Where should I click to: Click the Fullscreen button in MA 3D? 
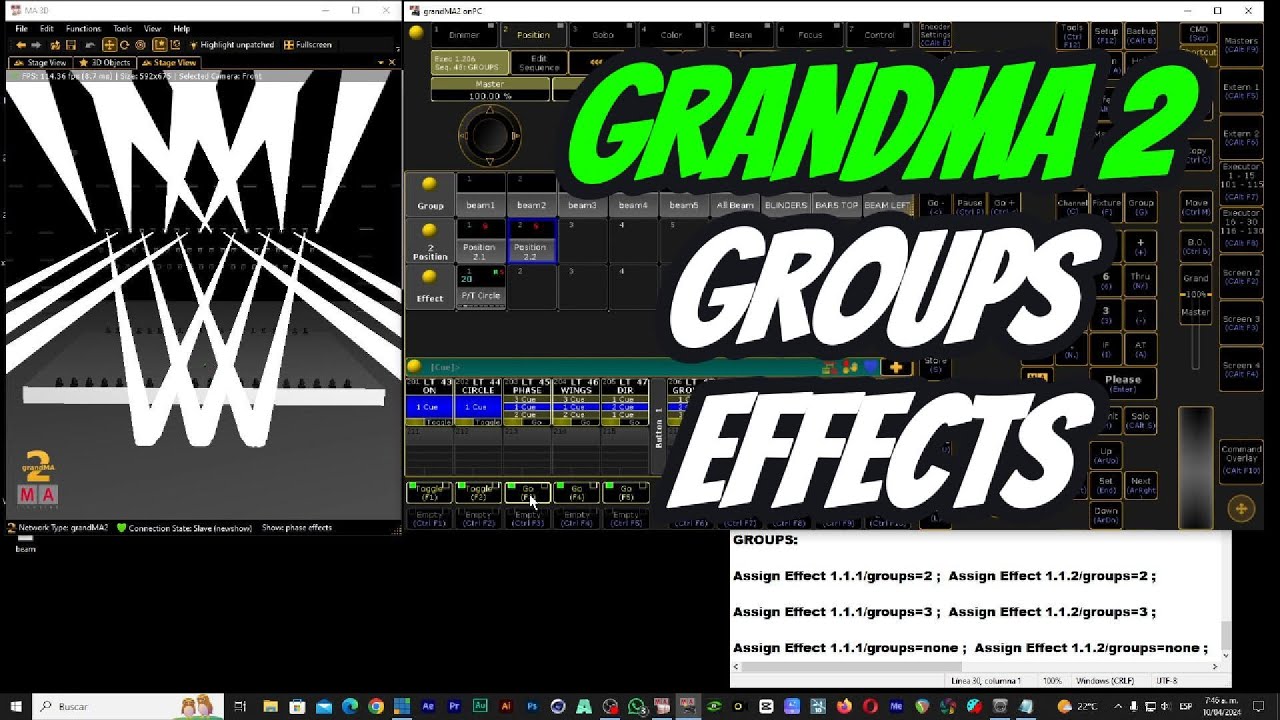click(x=308, y=45)
